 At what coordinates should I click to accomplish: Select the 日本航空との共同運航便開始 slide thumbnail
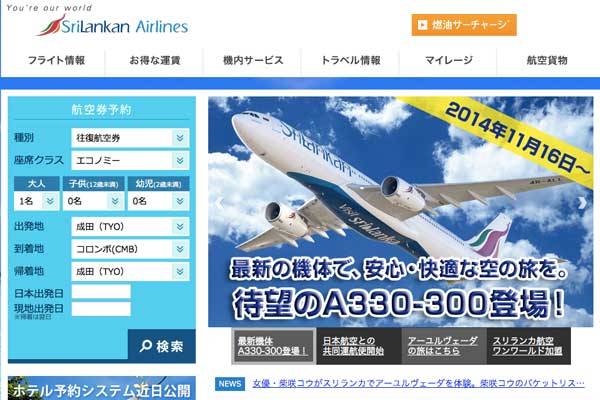(x=359, y=346)
